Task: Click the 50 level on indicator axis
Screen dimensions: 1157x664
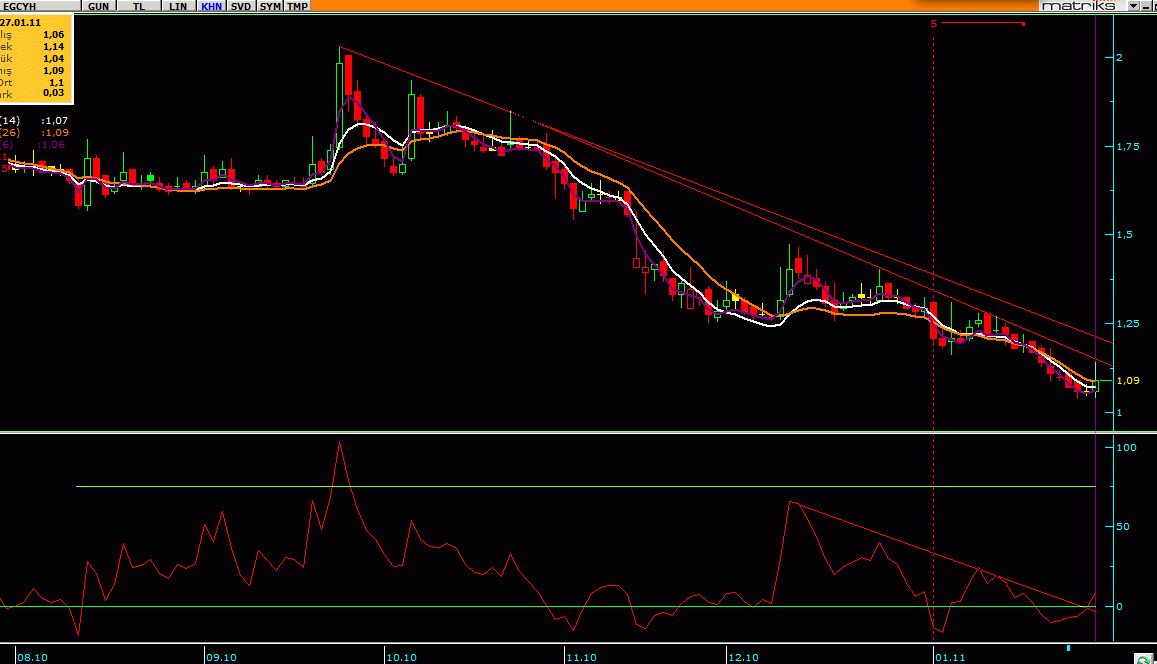Action: click(1123, 527)
